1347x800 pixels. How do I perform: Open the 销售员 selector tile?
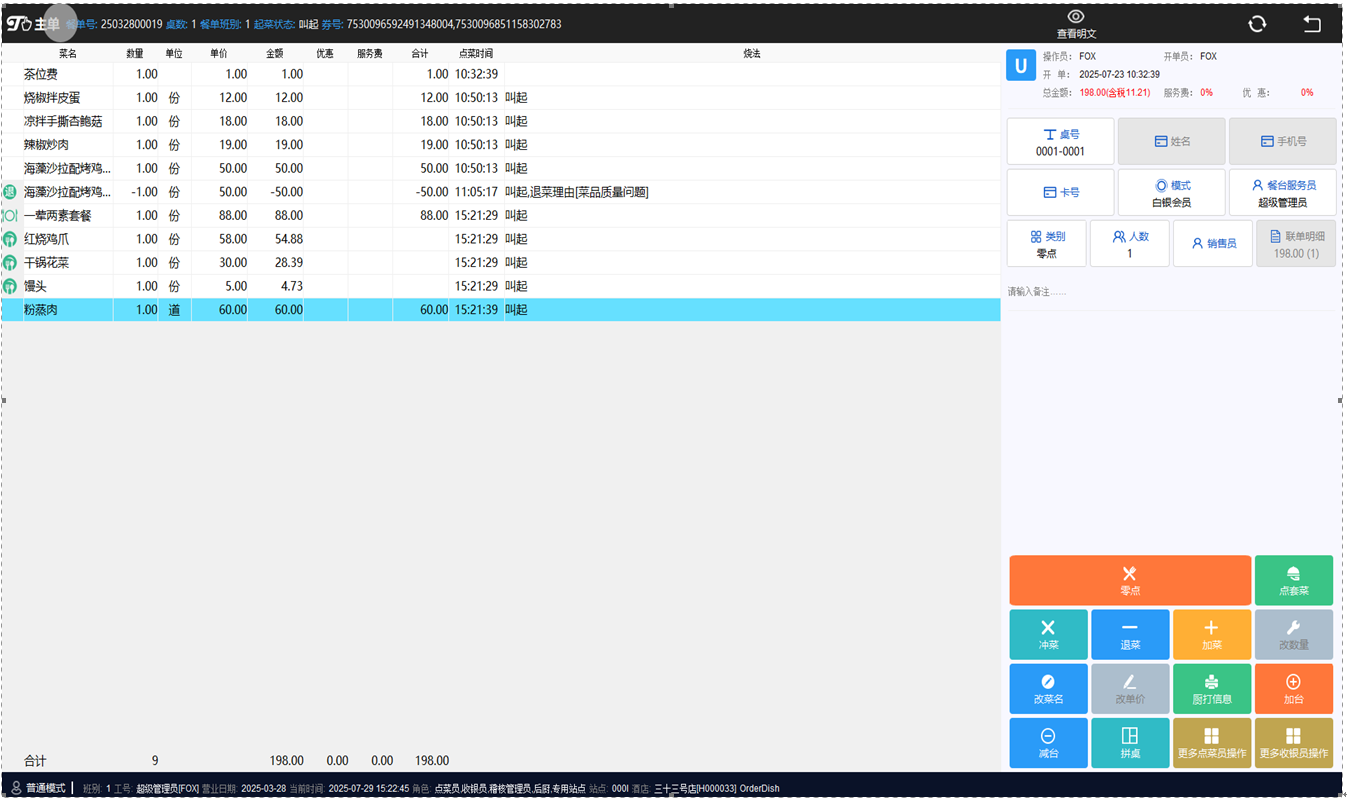pyautogui.click(x=1213, y=243)
